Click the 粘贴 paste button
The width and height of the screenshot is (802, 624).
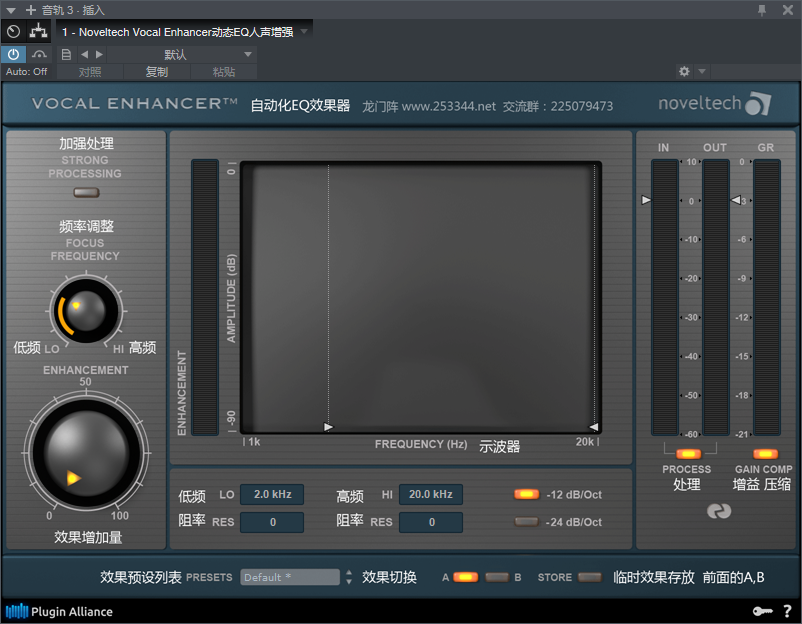pos(224,72)
